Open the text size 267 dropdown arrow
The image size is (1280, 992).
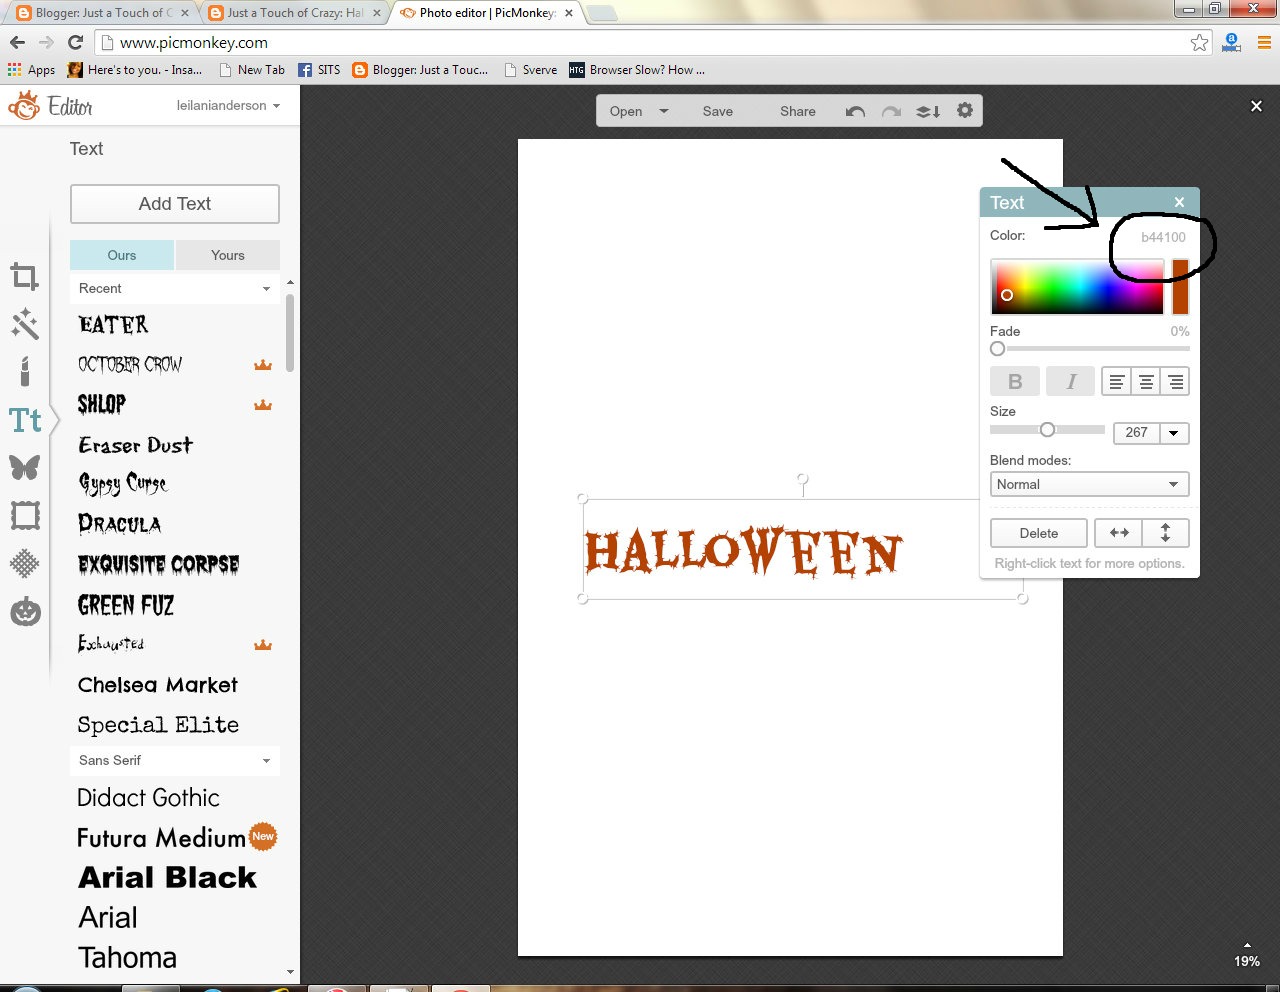(1174, 433)
